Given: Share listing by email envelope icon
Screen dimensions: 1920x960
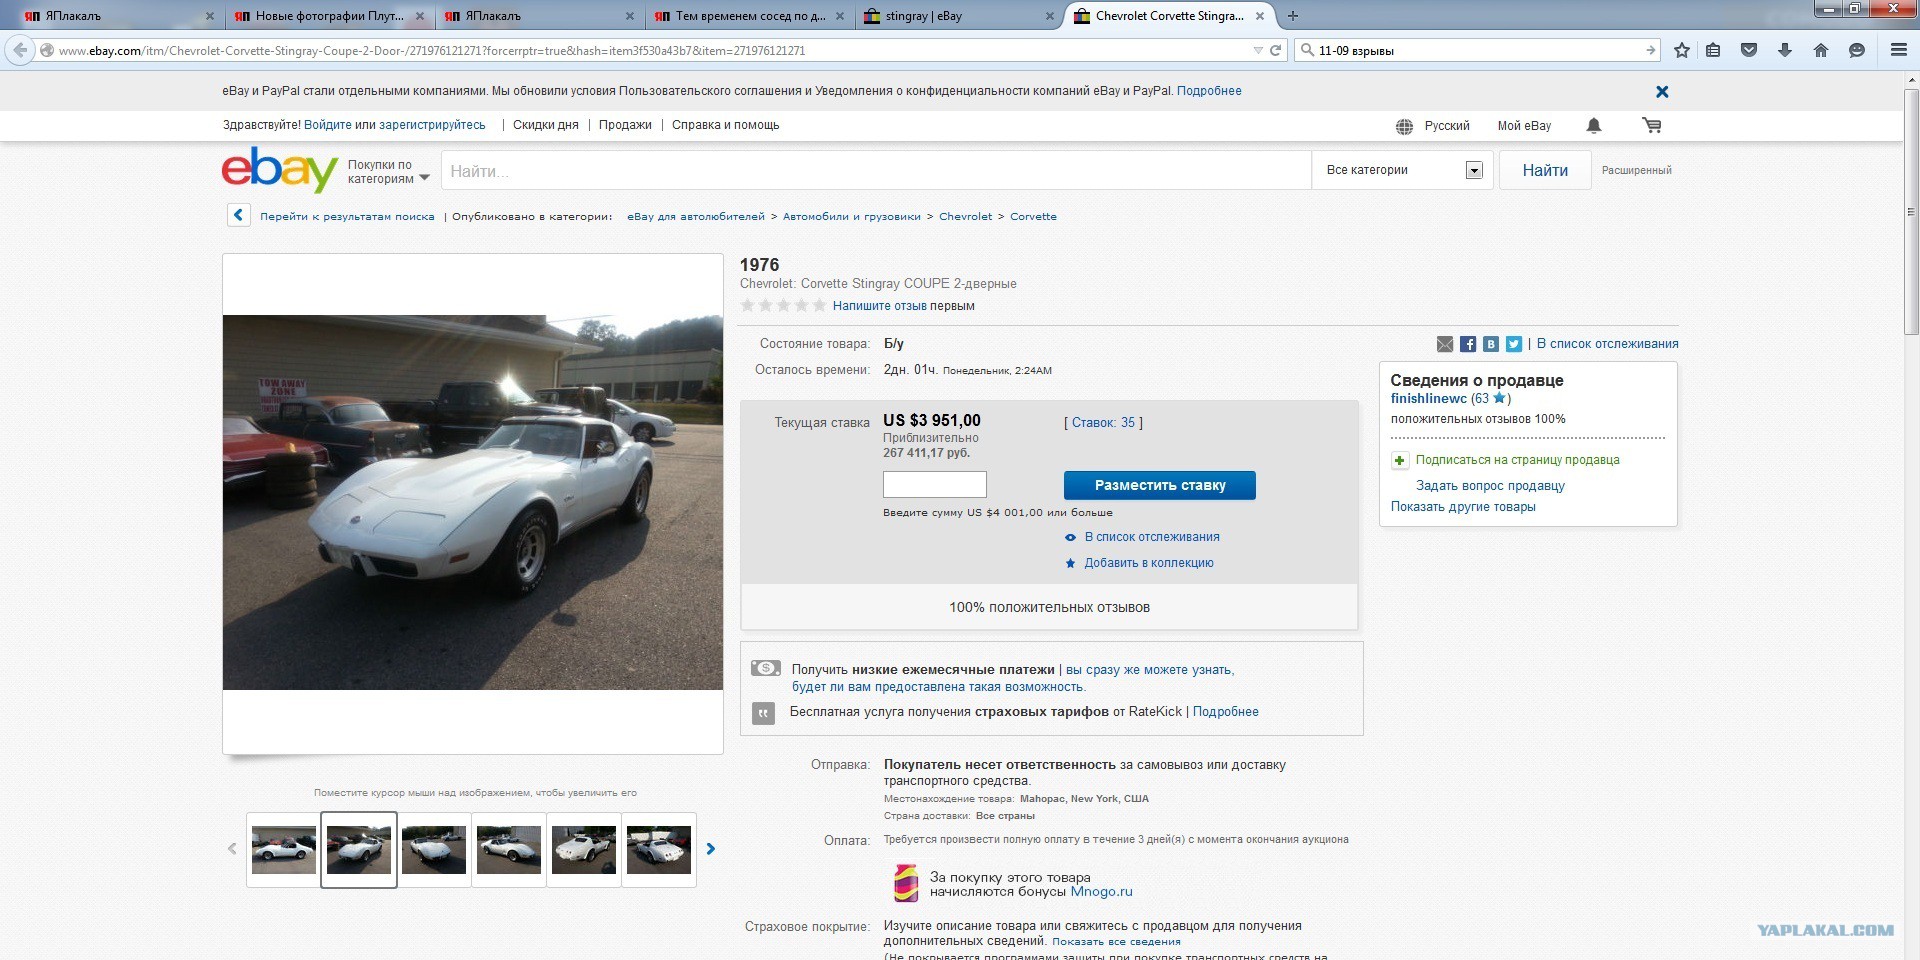Looking at the screenshot, I should click(x=1445, y=344).
